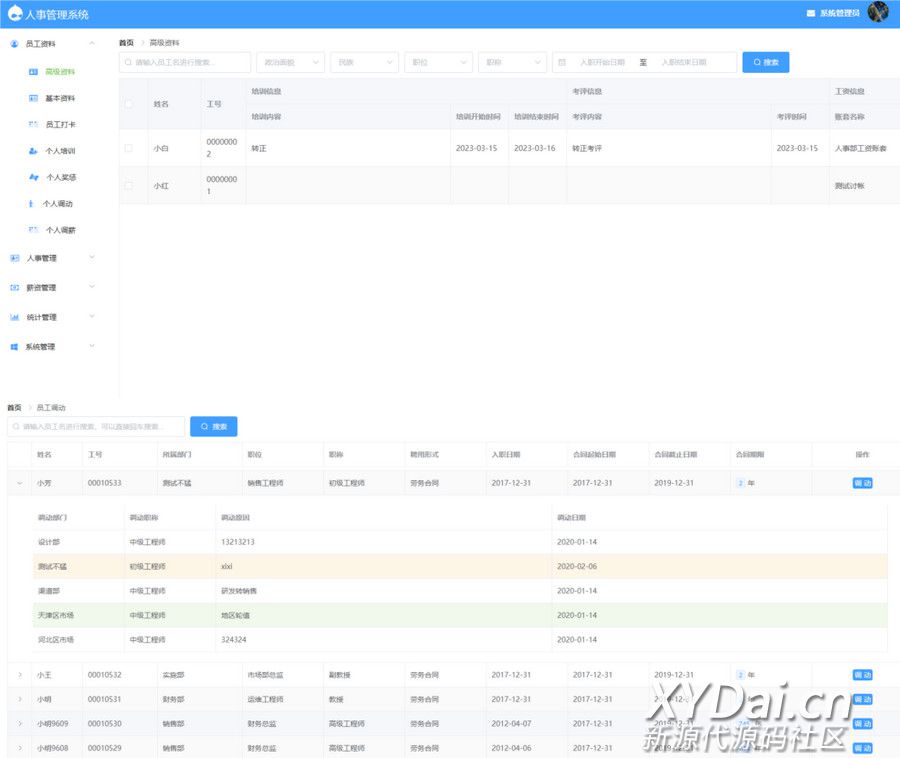Click the 首页 breadcrumb link at top

pyautogui.click(x=126, y=43)
